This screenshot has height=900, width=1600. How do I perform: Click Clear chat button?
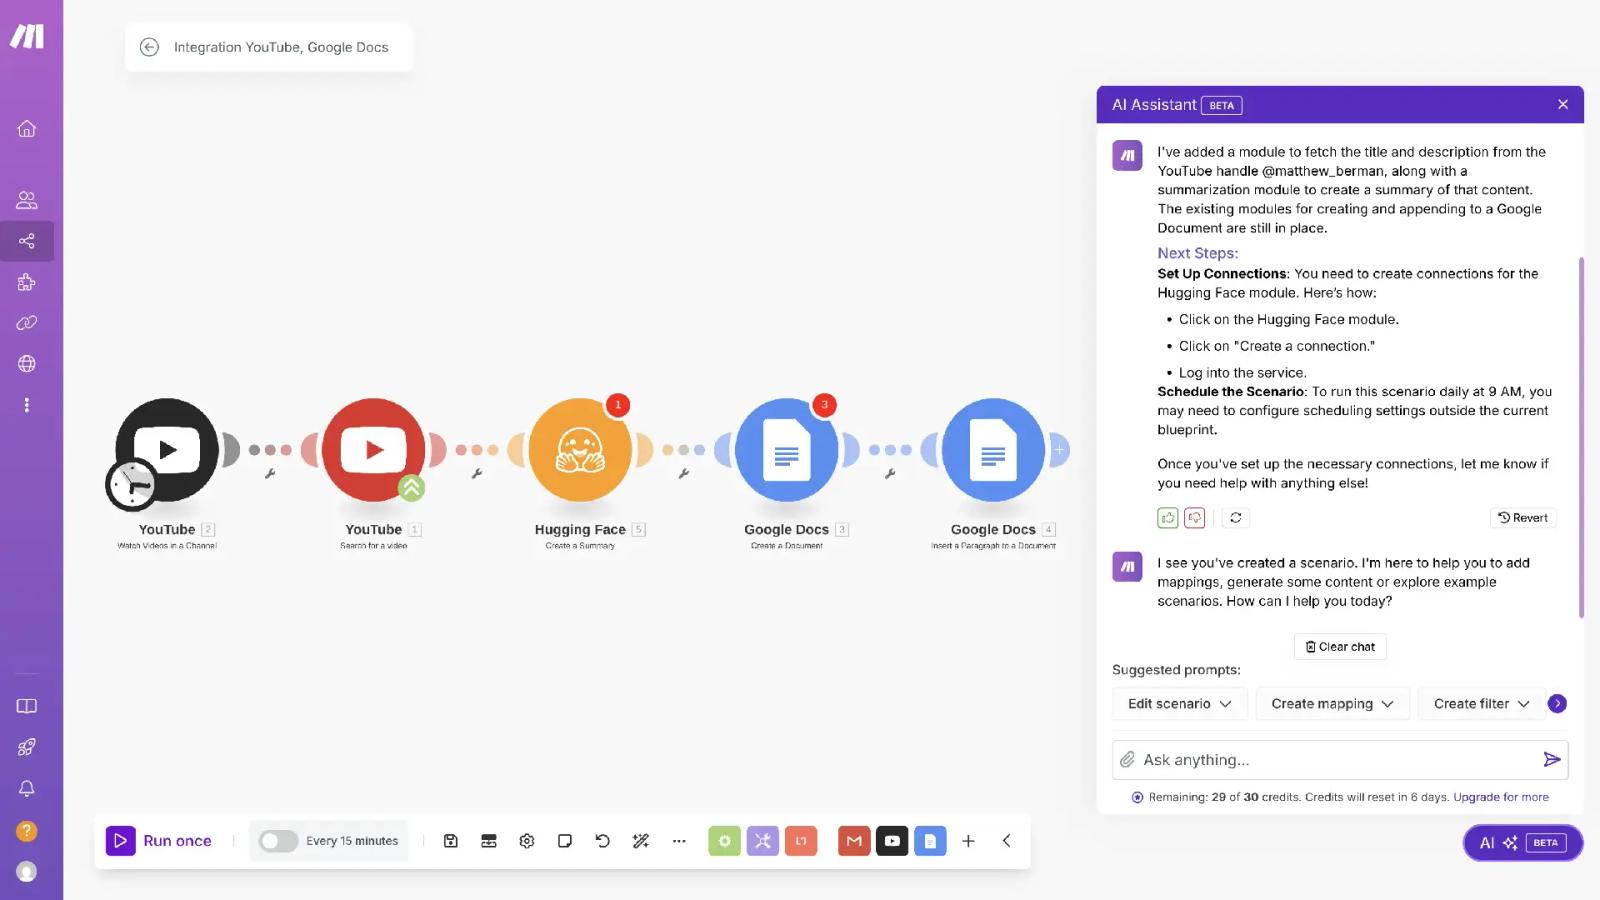tap(1340, 647)
